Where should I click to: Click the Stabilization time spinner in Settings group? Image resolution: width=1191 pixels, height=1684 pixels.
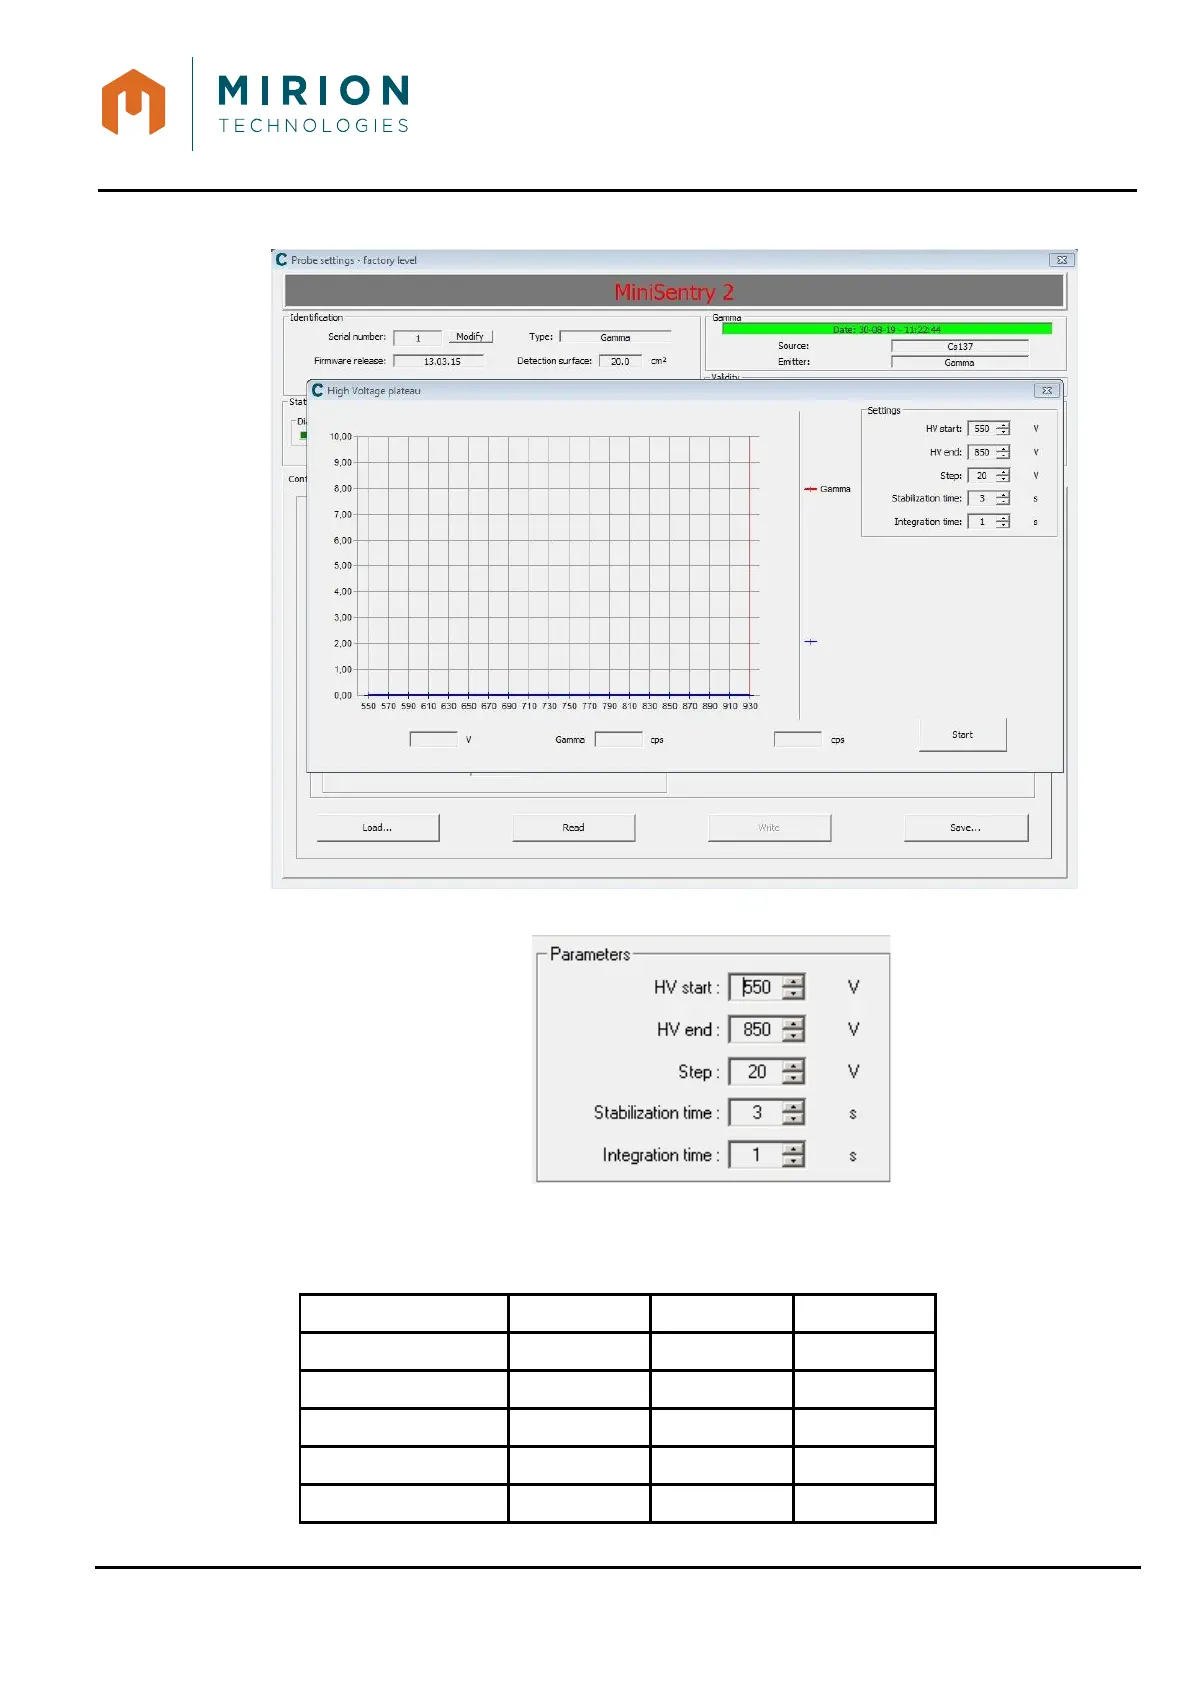point(1003,498)
